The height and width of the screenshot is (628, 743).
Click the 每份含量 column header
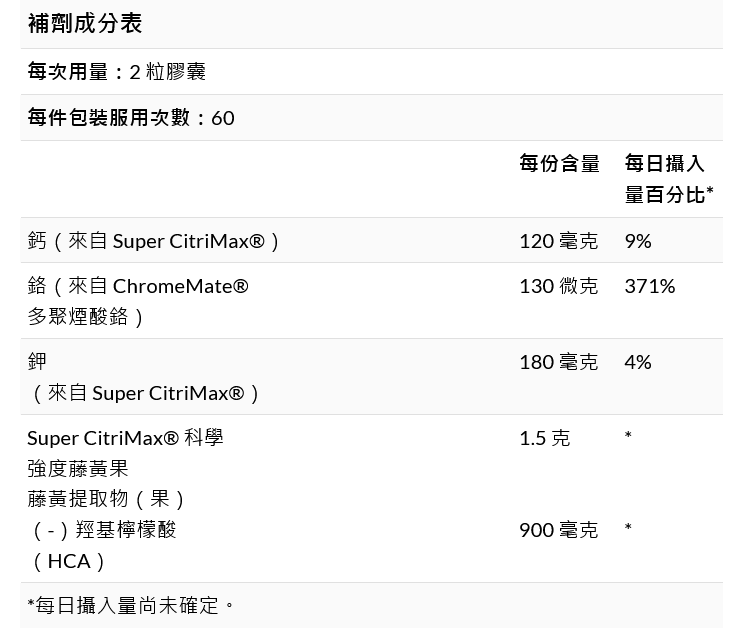(x=559, y=163)
